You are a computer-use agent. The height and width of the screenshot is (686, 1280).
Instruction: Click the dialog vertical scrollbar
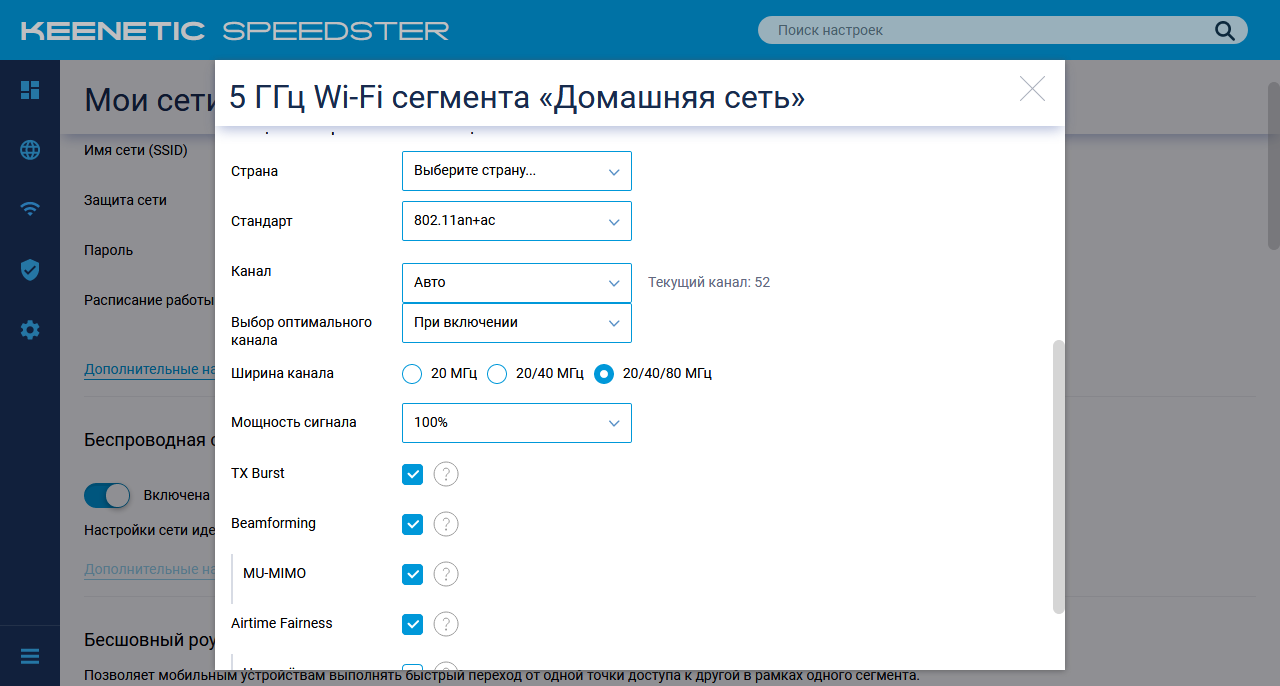click(x=1059, y=476)
